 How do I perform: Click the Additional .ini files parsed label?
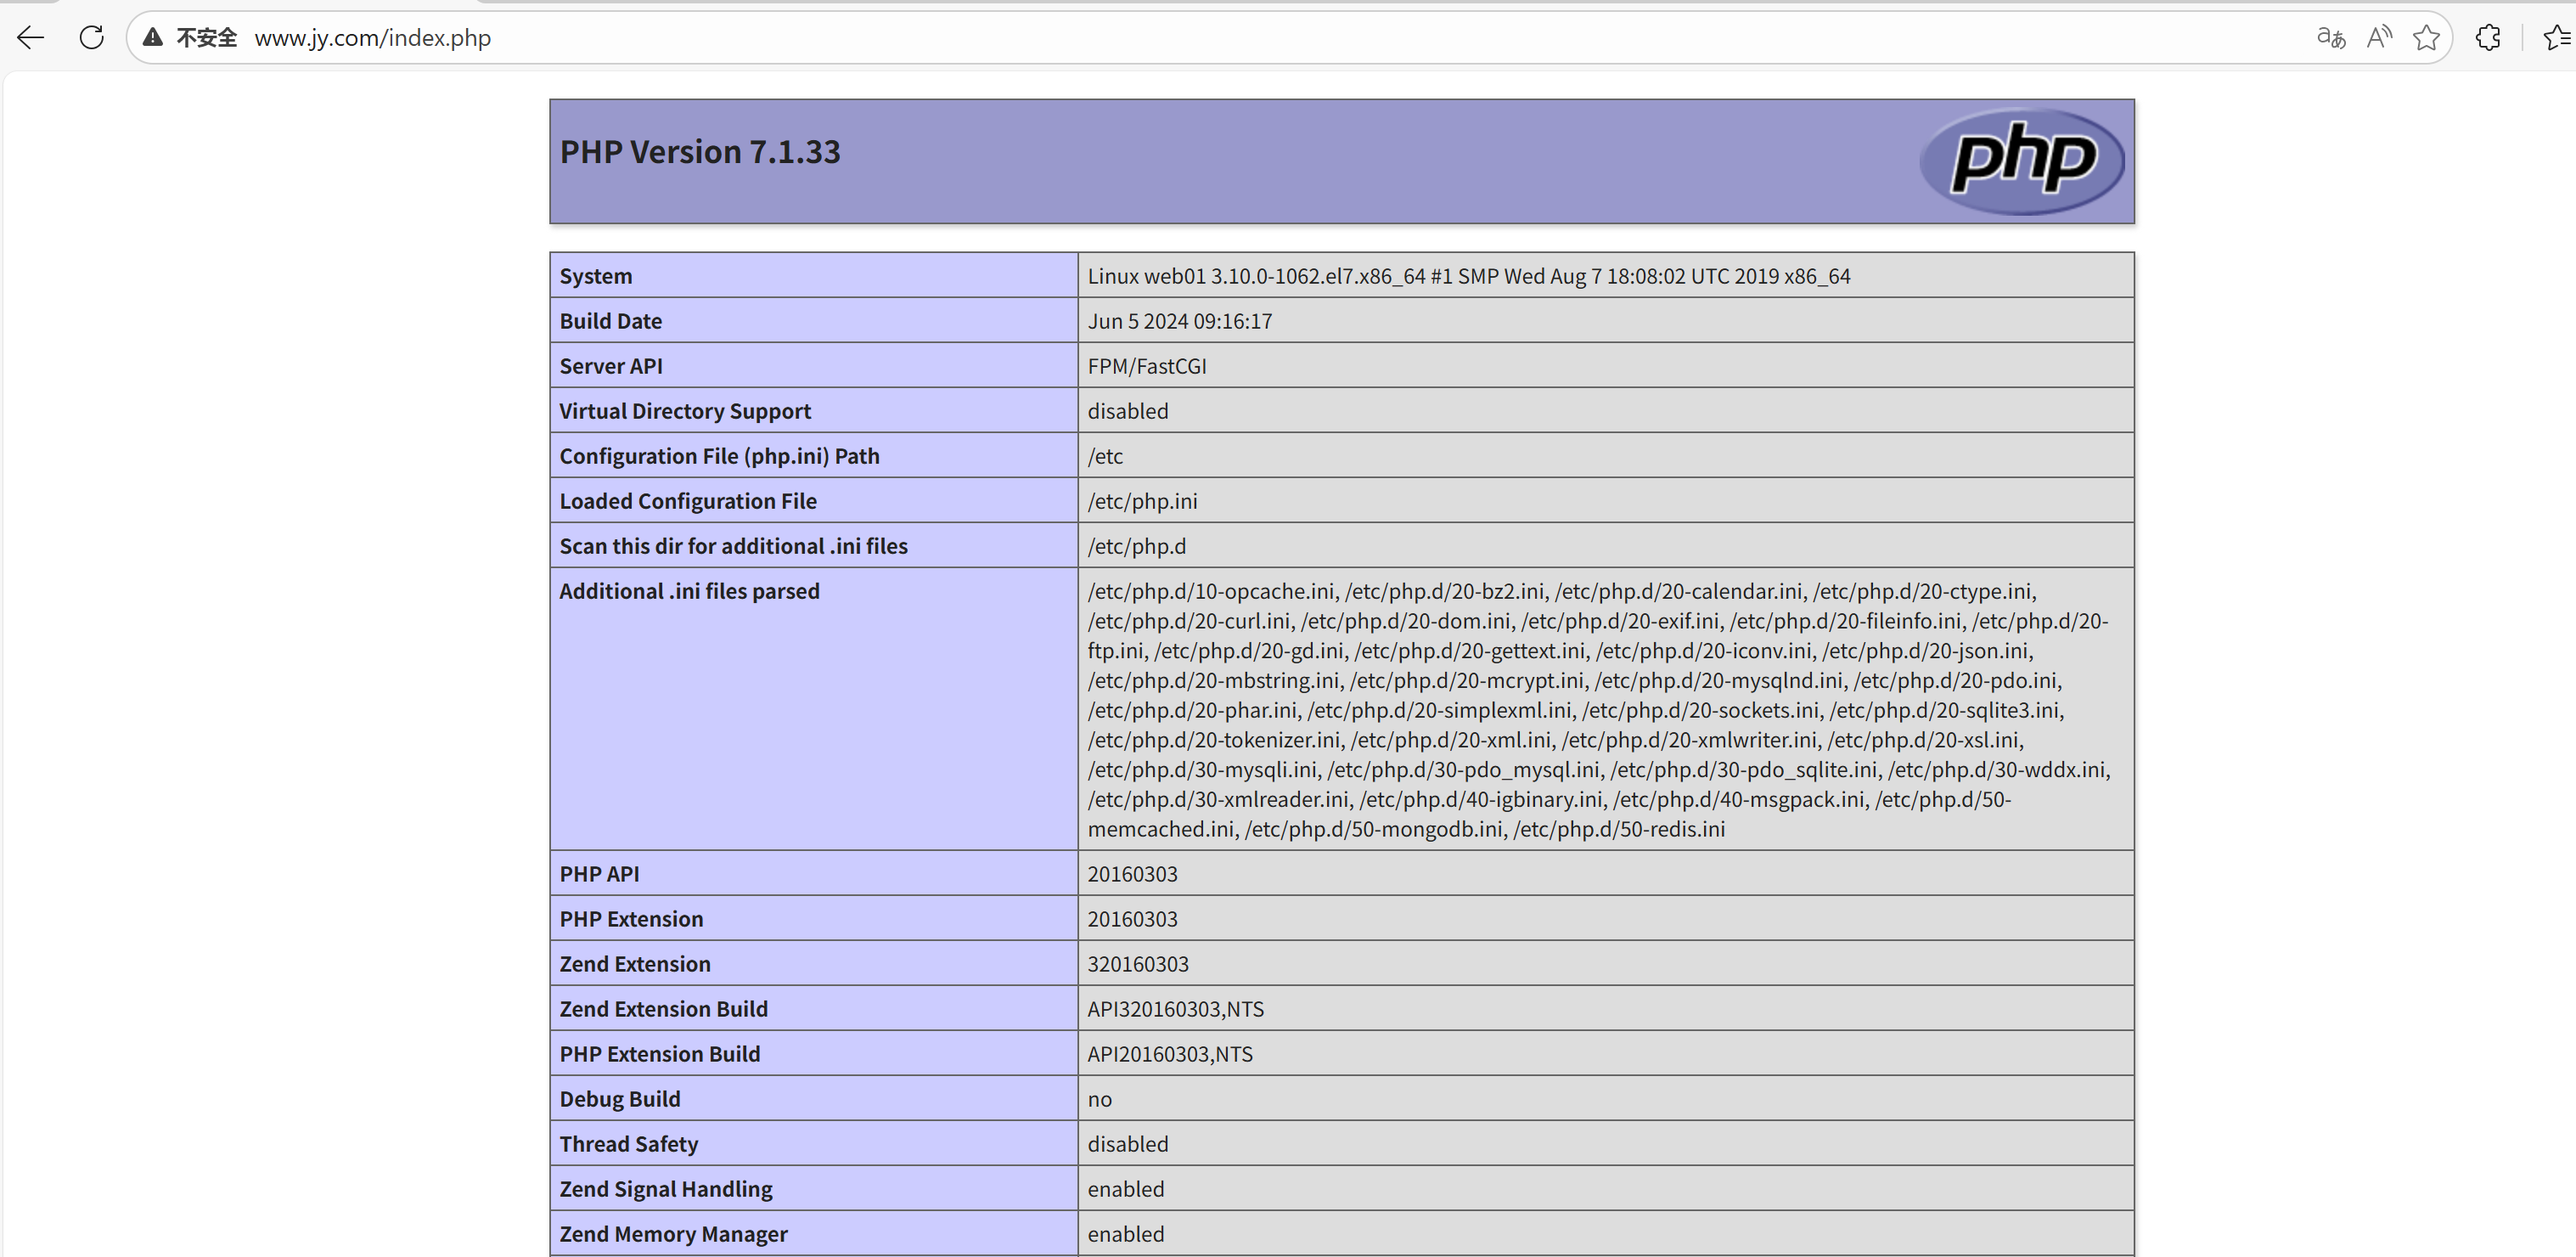point(689,591)
